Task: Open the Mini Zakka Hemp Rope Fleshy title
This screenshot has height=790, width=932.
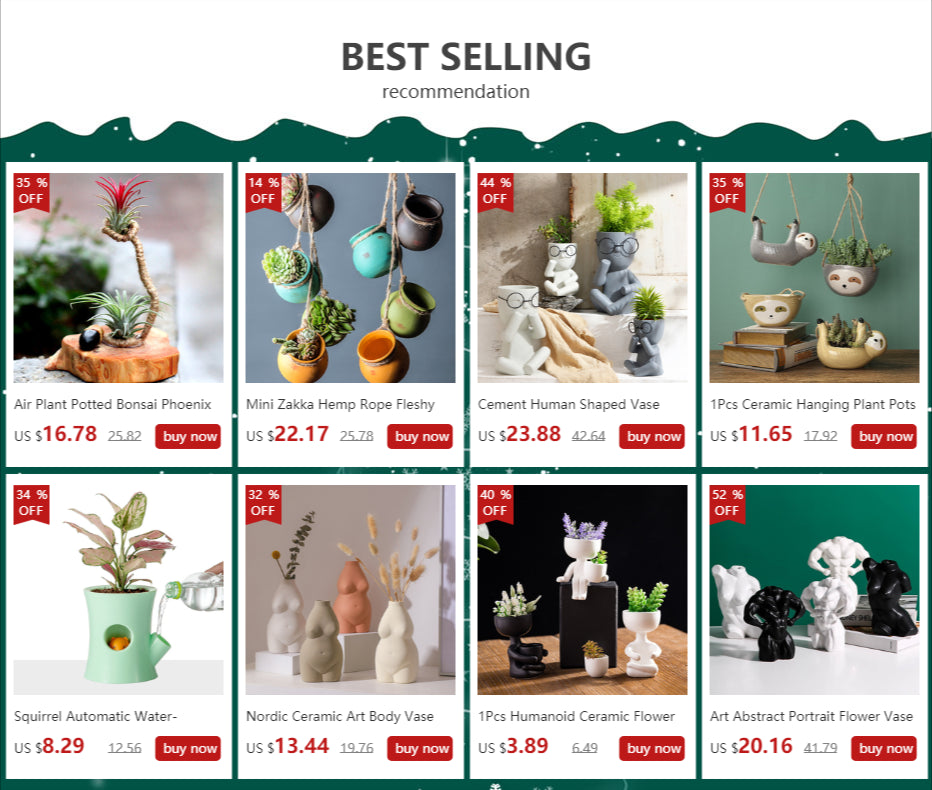Action: tap(340, 405)
